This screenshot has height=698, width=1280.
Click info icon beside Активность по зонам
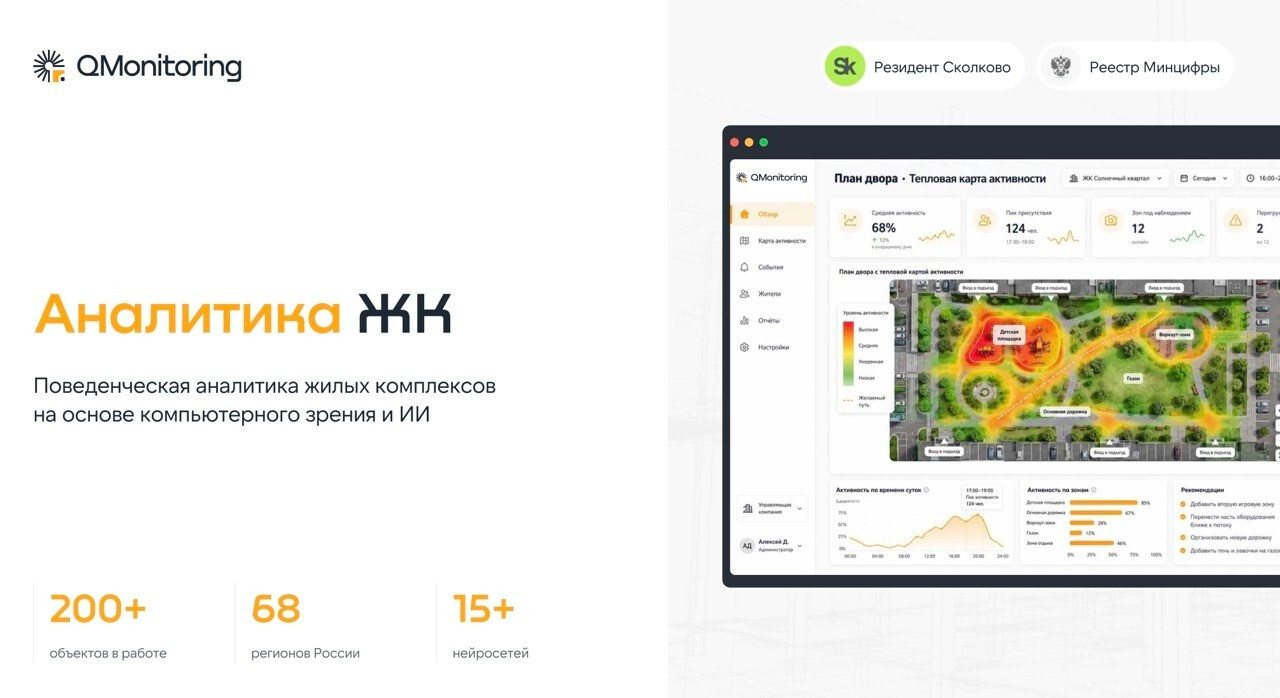coord(1093,490)
